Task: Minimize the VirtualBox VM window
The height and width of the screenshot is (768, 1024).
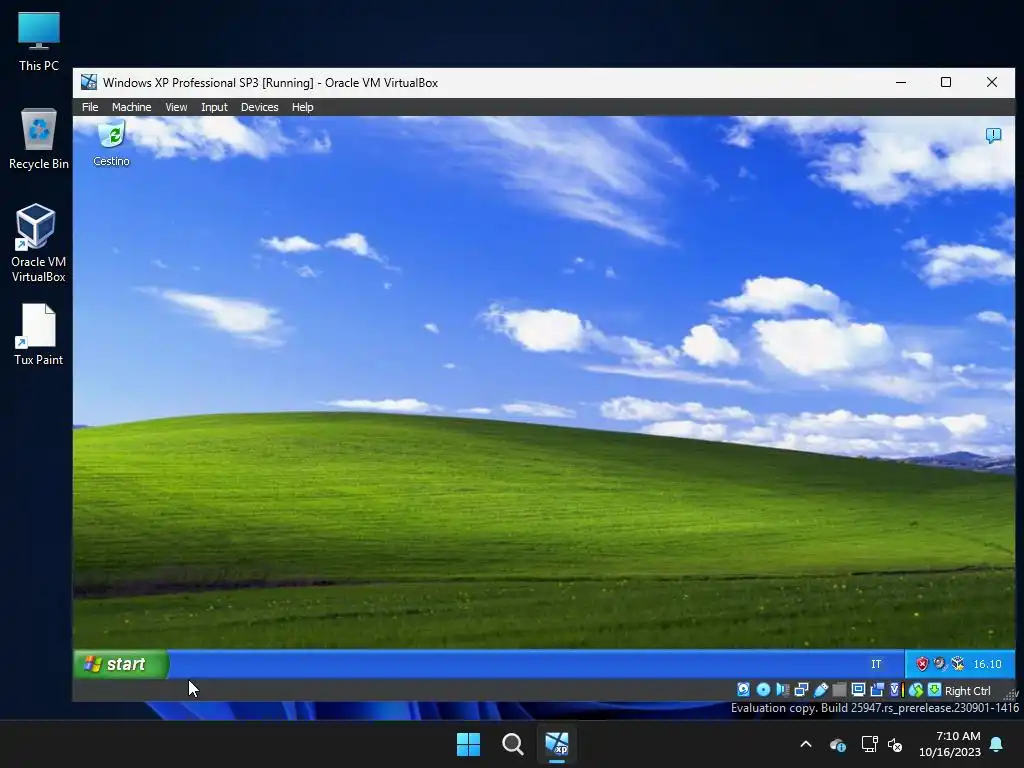Action: tap(901, 82)
